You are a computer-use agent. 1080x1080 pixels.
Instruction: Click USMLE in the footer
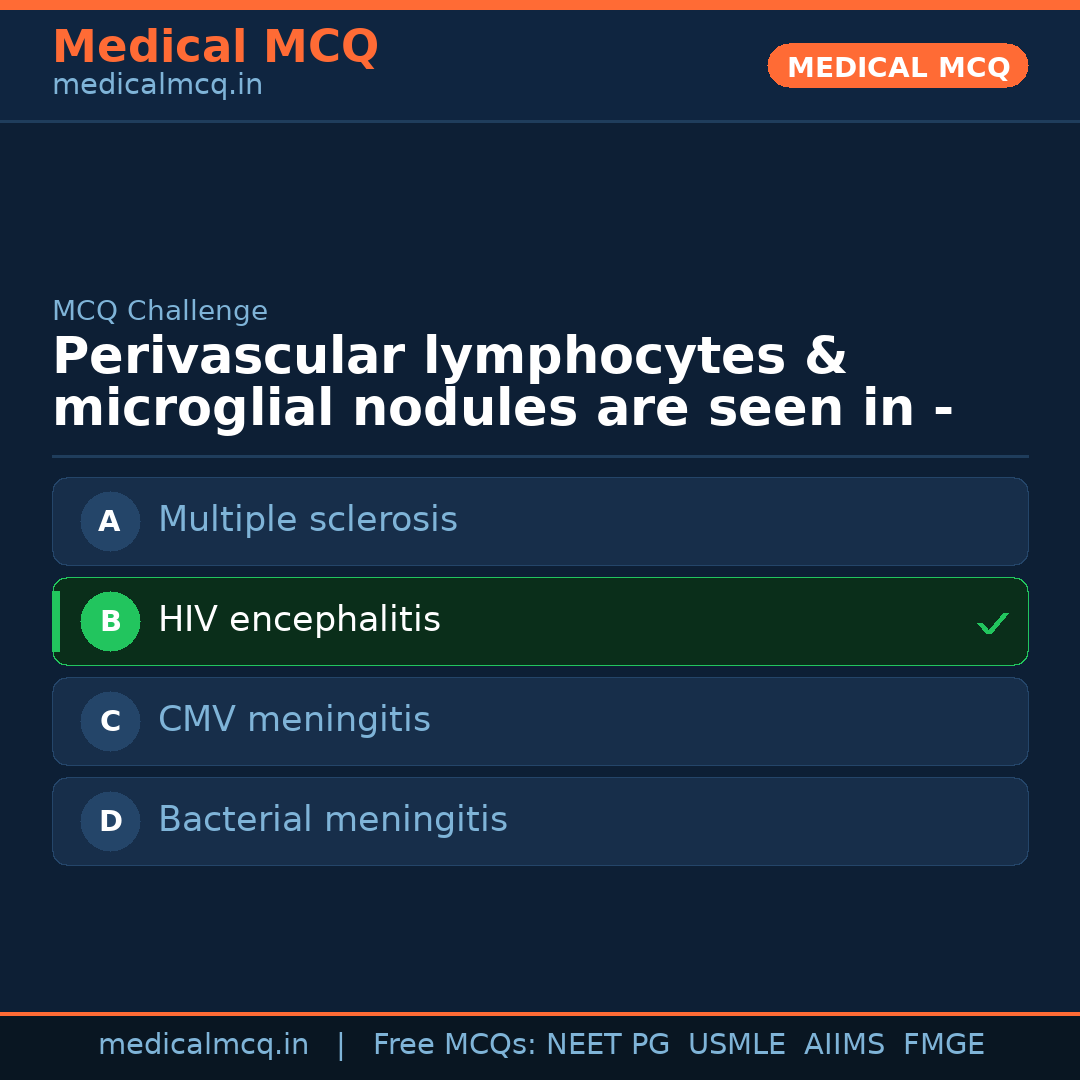pos(736,1045)
